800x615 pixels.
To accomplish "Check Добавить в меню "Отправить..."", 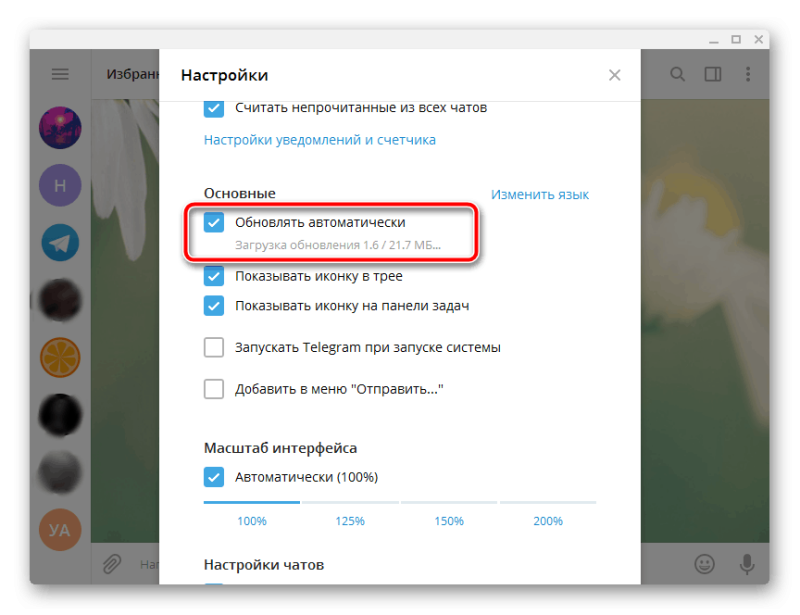I will 214,389.
